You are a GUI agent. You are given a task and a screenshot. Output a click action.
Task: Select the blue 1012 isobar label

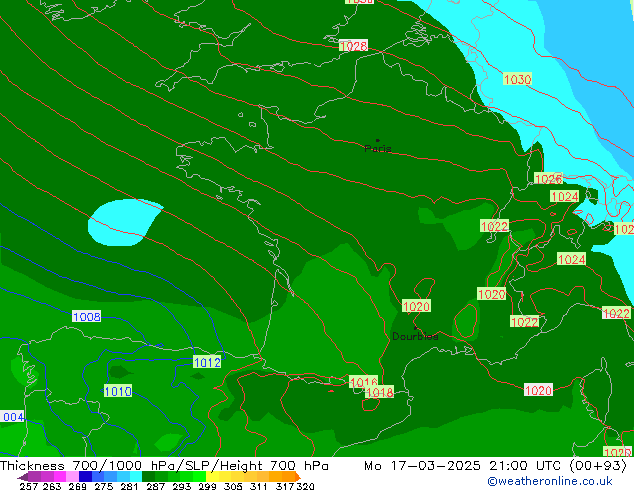coord(207,362)
